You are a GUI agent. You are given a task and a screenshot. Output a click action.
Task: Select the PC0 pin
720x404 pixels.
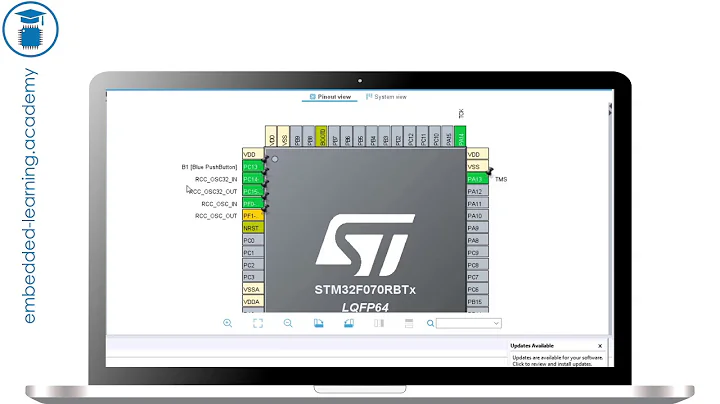pos(253,240)
